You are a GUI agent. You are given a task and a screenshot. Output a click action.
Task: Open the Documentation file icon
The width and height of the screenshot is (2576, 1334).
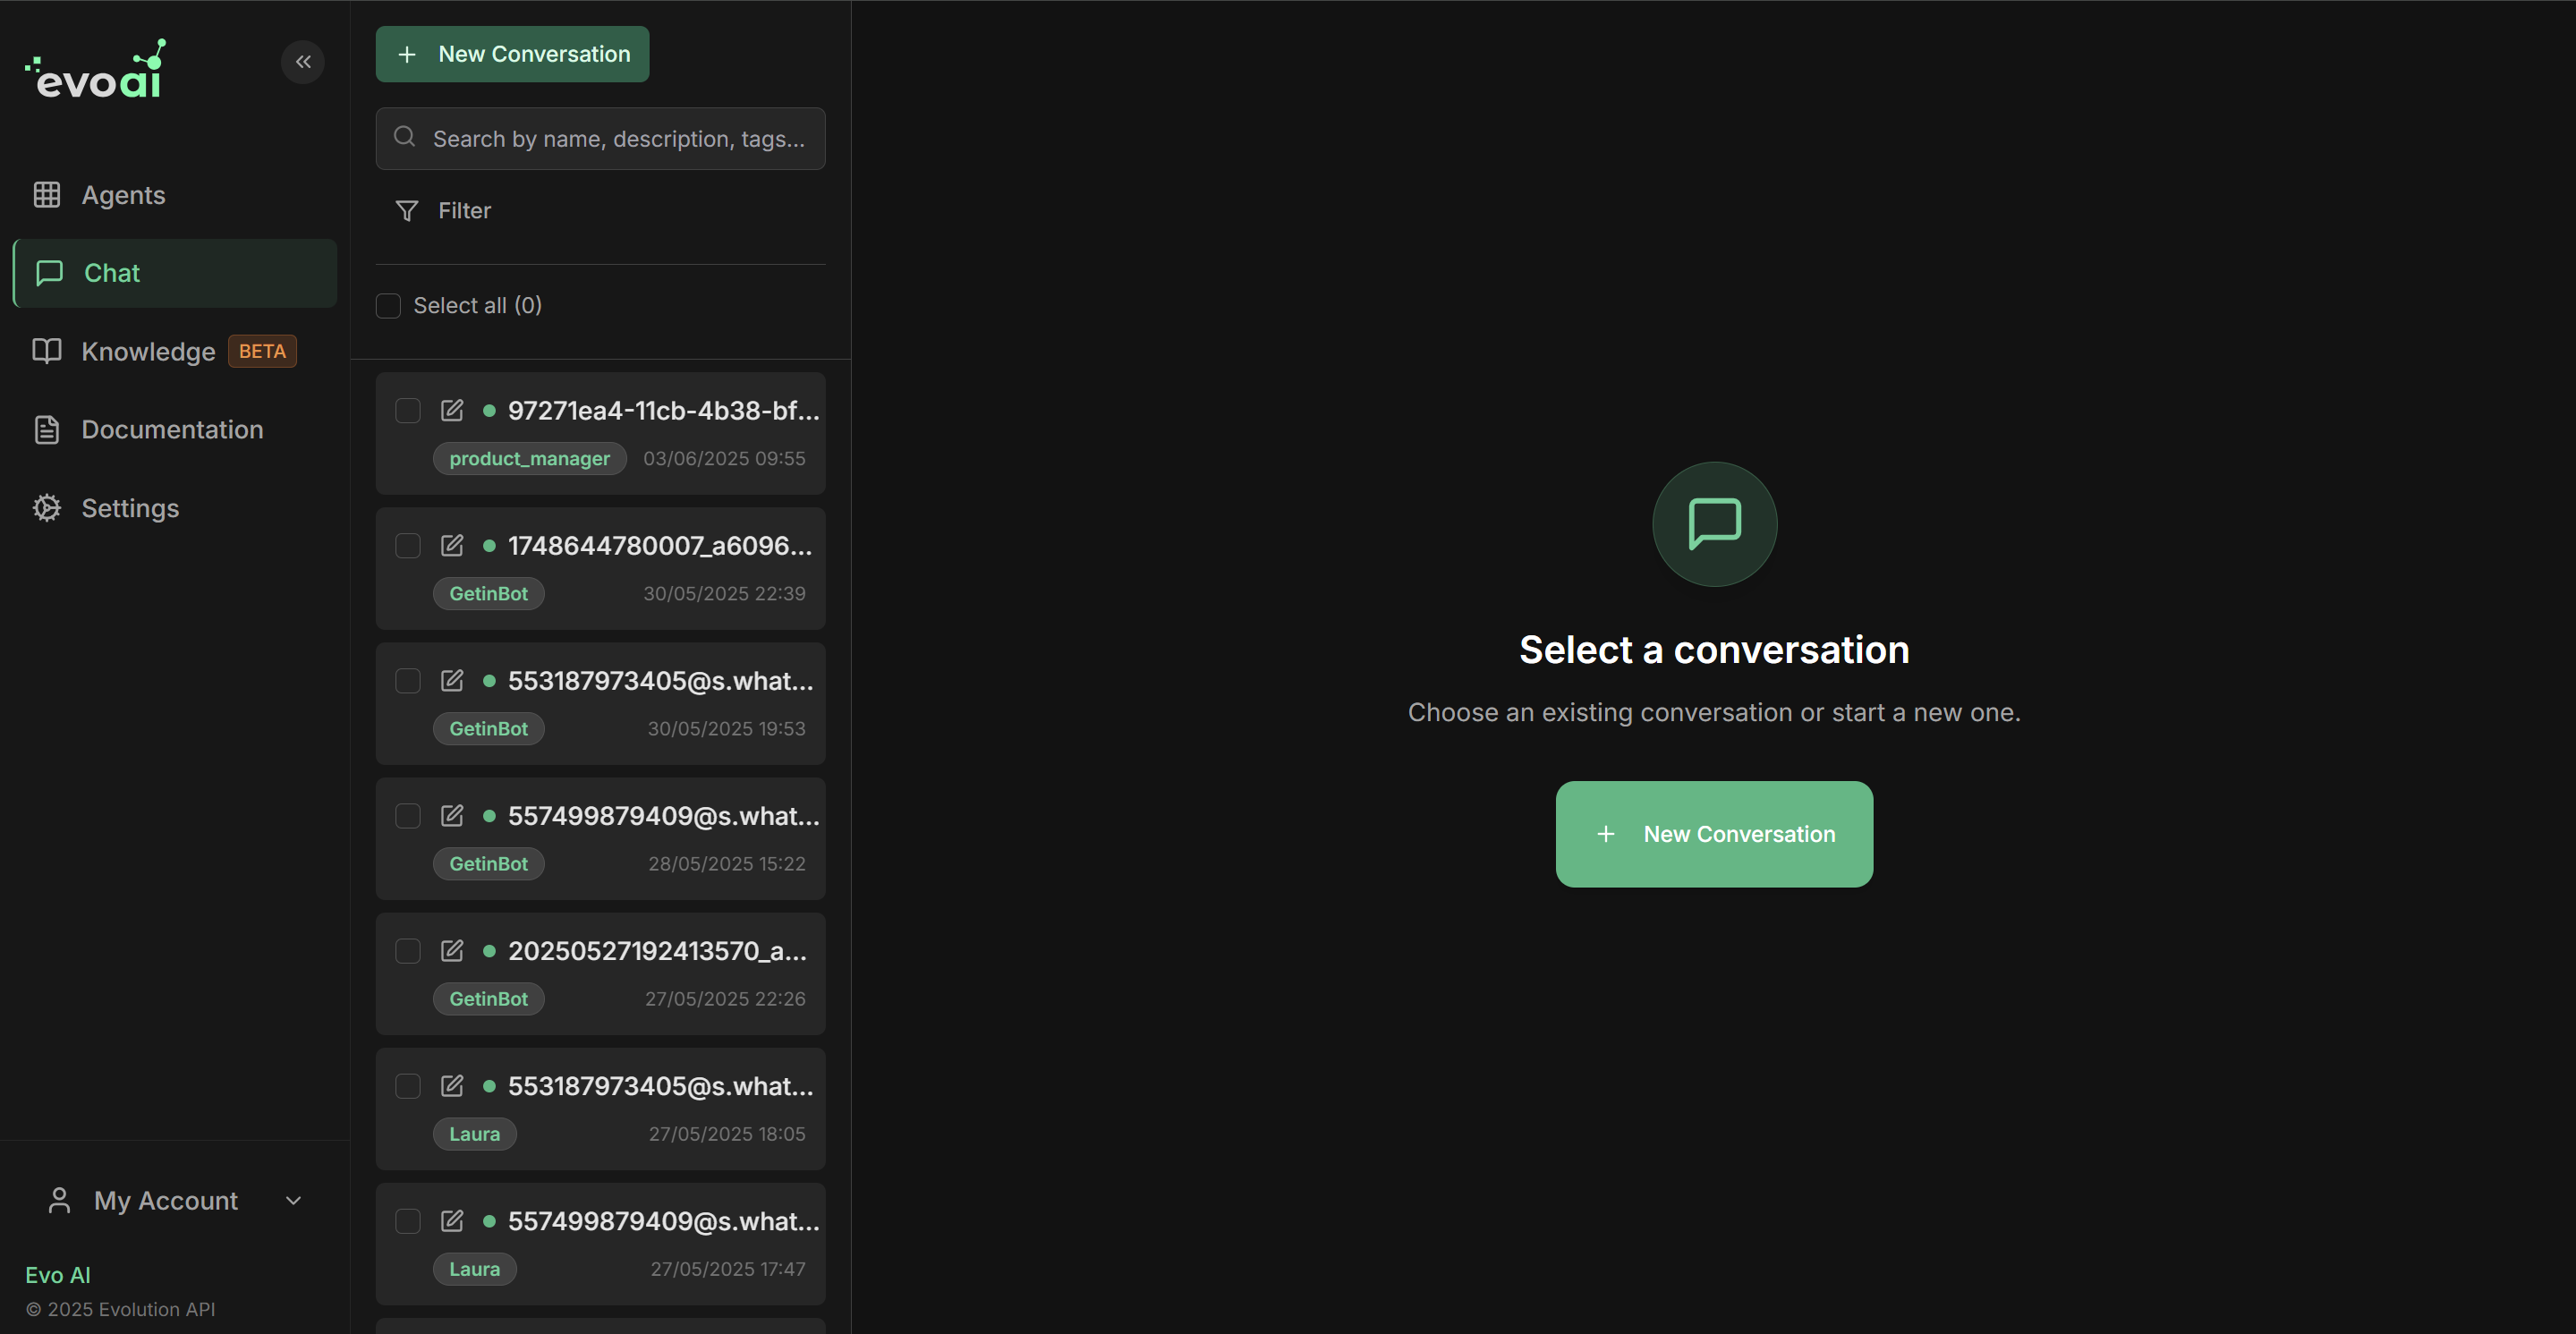(46, 429)
